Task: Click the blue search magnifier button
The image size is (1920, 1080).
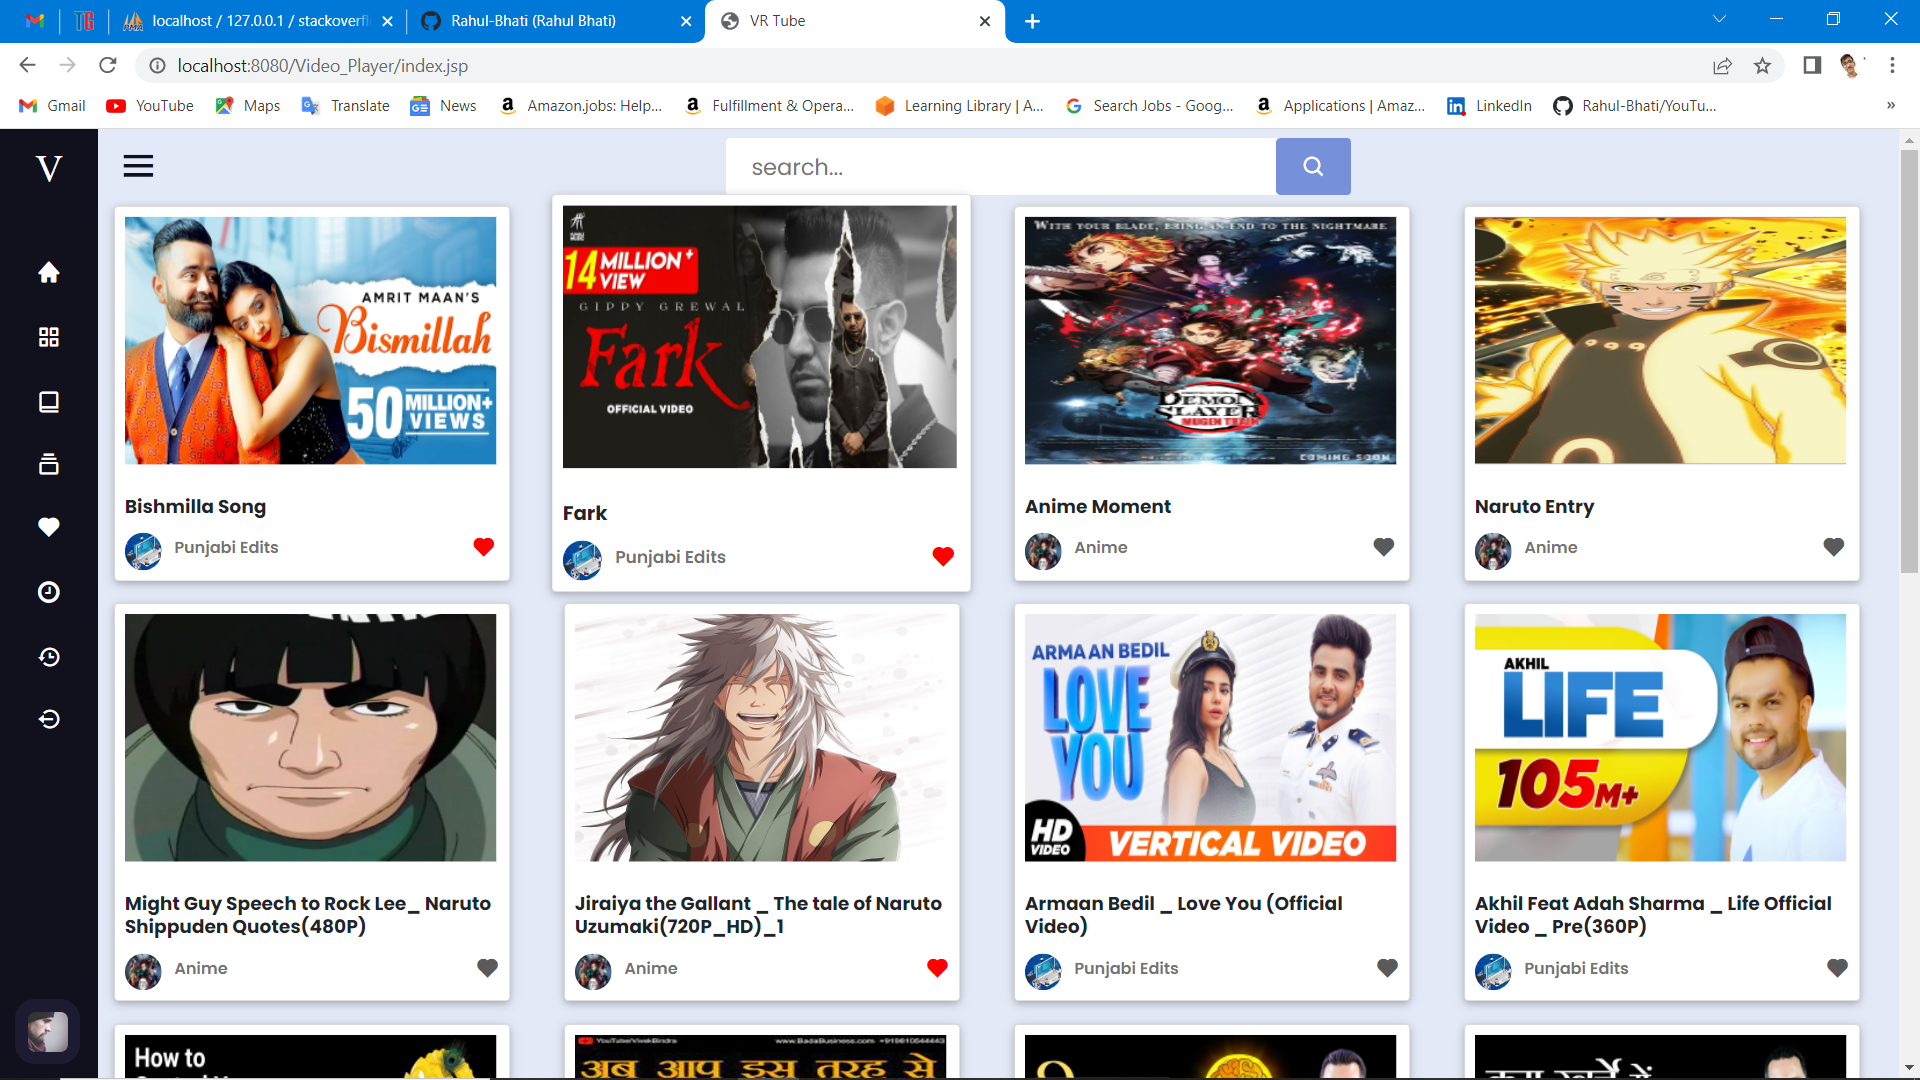Action: point(1312,167)
